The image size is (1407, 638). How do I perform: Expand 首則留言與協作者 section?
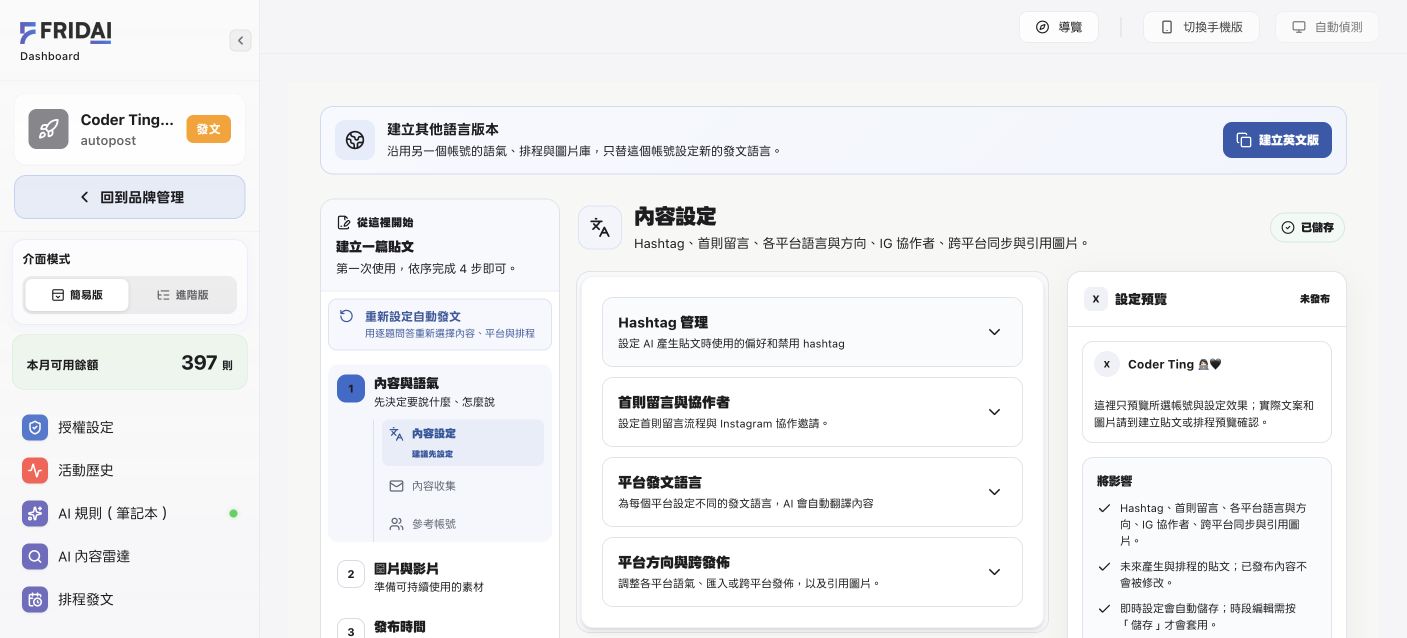[812, 412]
